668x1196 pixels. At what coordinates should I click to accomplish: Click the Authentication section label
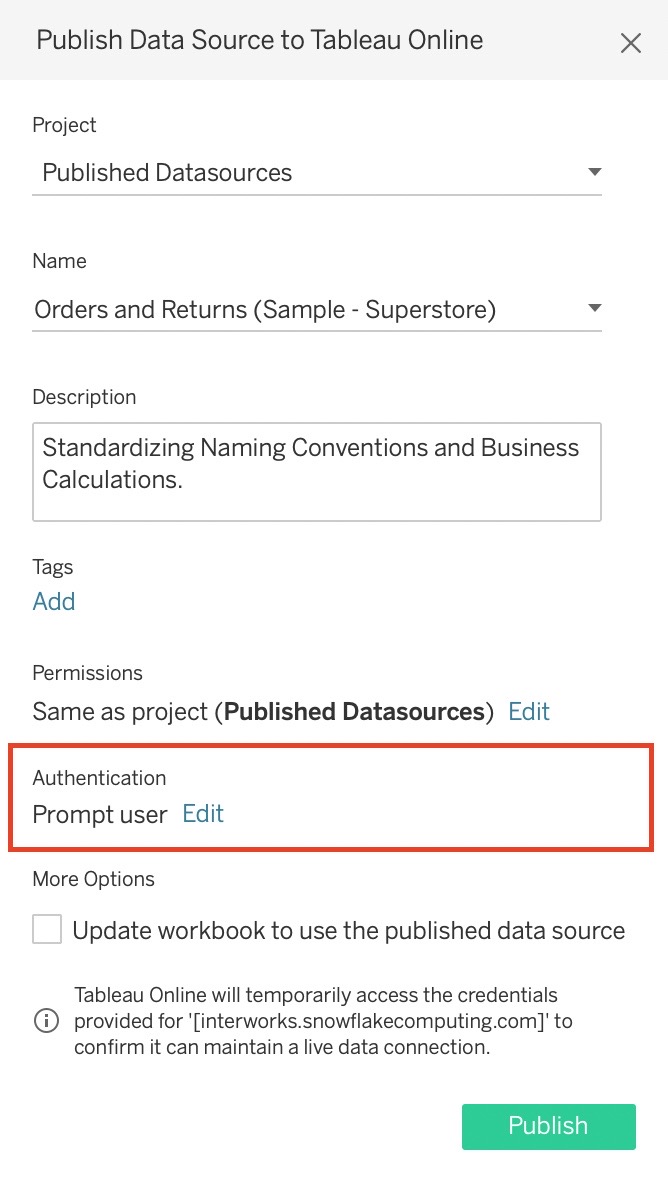(x=99, y=778)
